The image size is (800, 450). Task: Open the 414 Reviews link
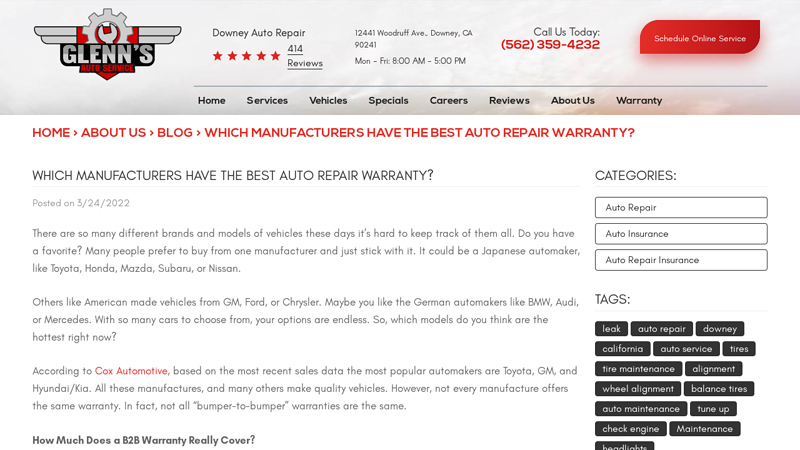click(x=305, y=56)
